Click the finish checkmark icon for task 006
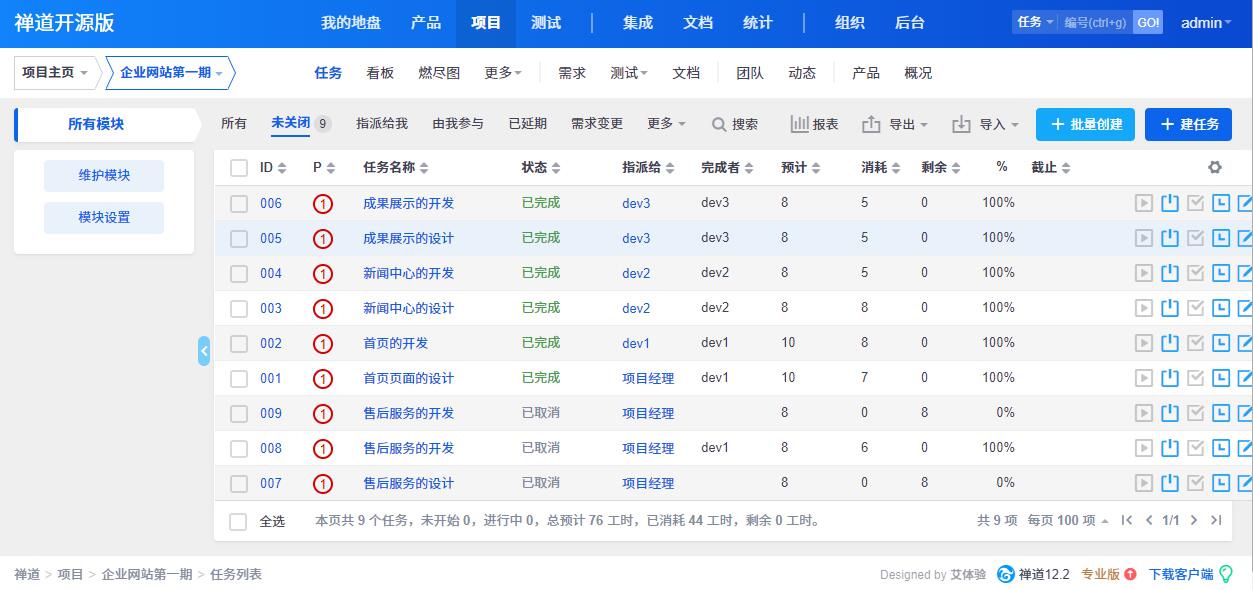The image size is (1253, 590). (x=1195, y=203)
